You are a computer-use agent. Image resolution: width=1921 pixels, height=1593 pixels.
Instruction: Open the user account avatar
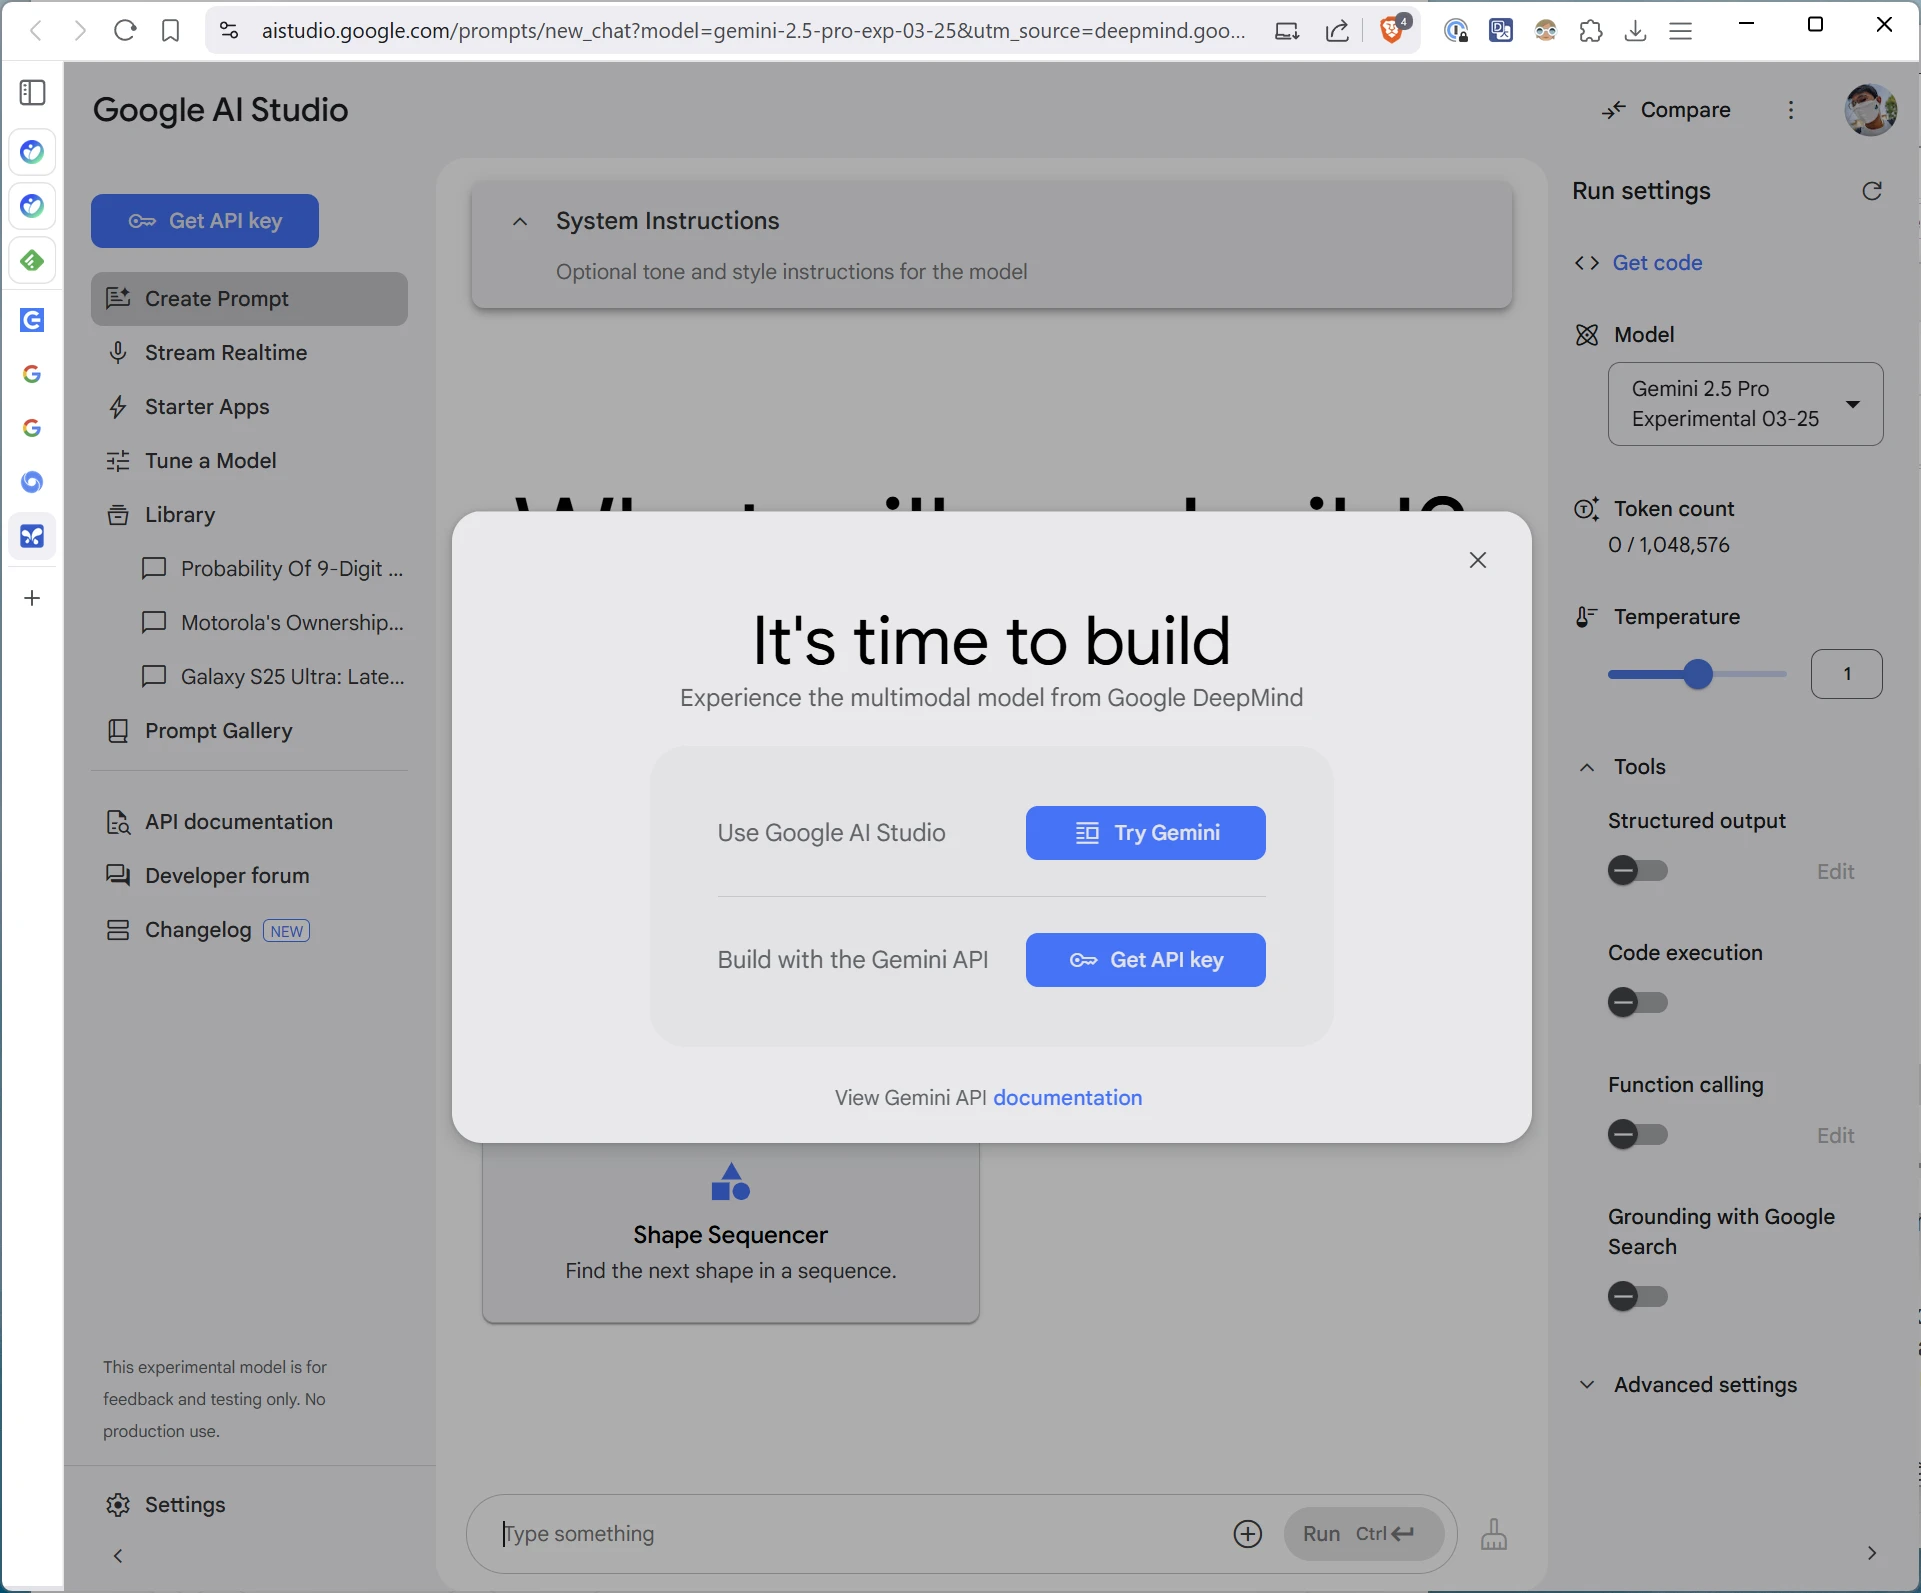[1871, 110]
